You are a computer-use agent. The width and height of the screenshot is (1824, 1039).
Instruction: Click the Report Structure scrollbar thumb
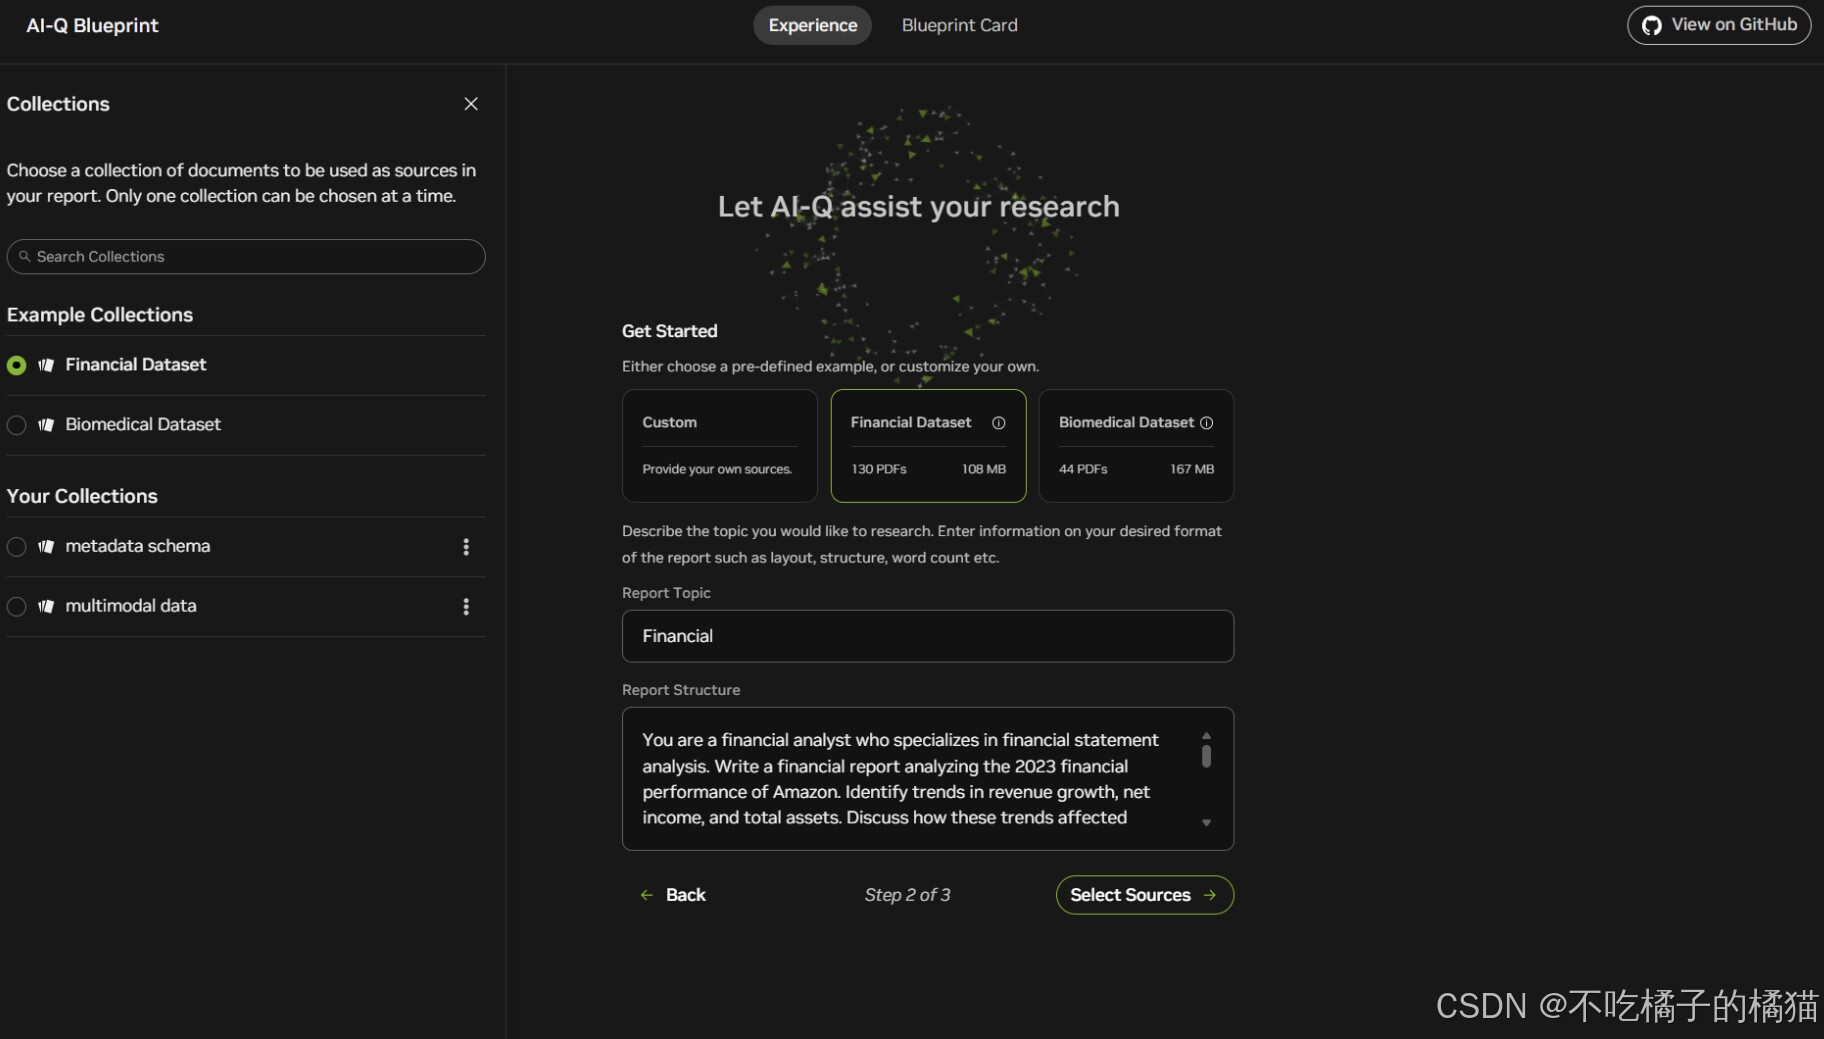coord(1206,756)
